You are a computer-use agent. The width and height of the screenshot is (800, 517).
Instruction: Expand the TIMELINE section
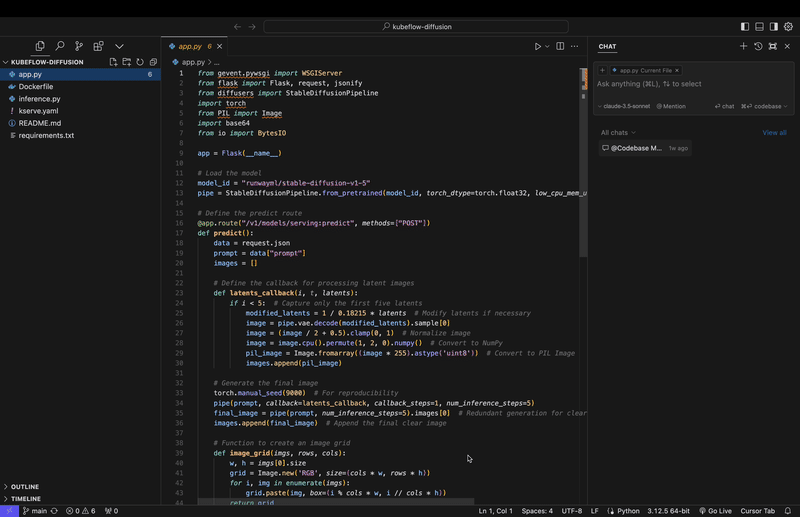80,499
